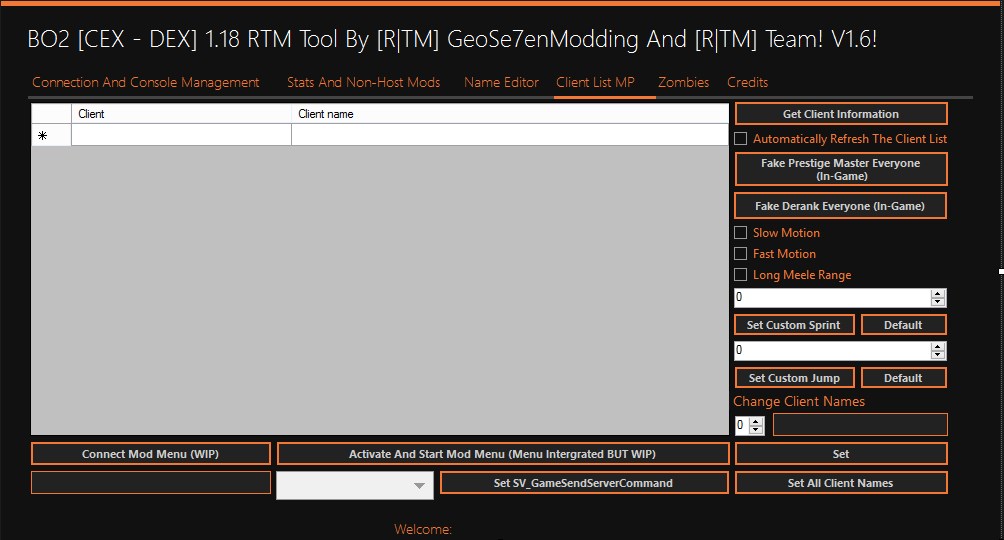Click Connect Mod Menu (WIP) button
This screenshot has height=540, width=1004.
click(x=150, y=454)
